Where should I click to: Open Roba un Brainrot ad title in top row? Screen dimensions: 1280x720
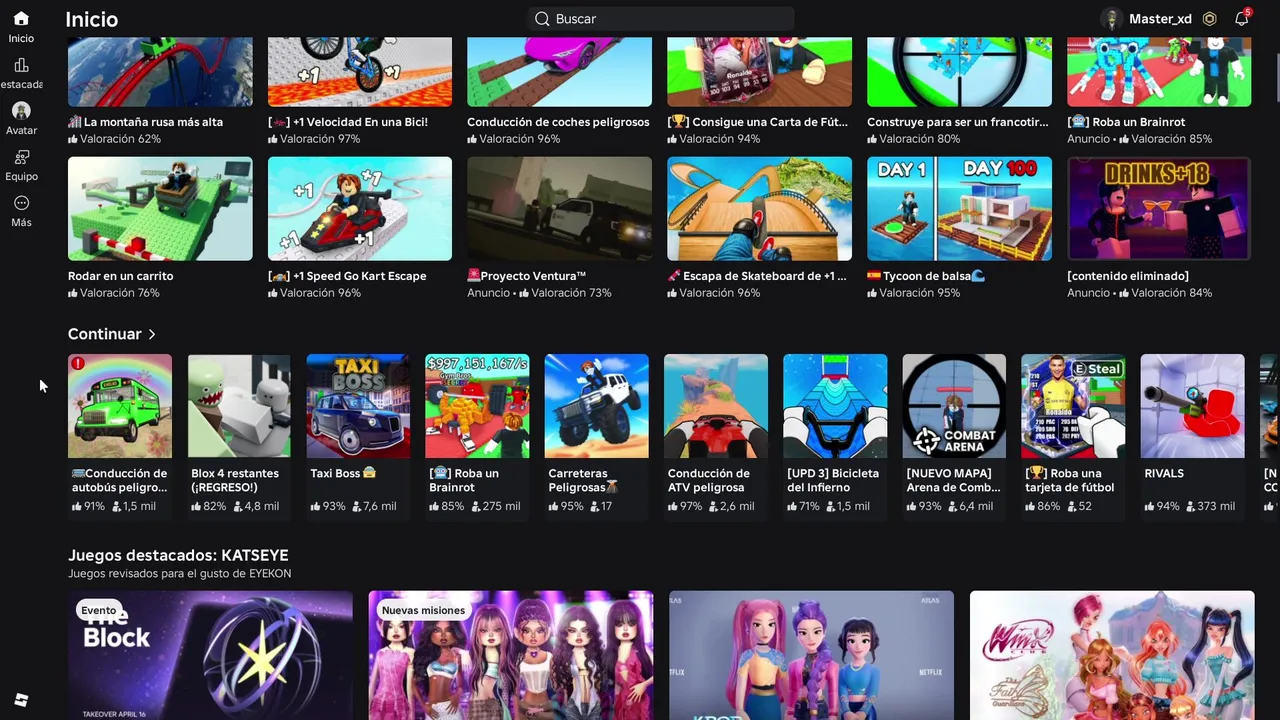[x=1126, y=122]
